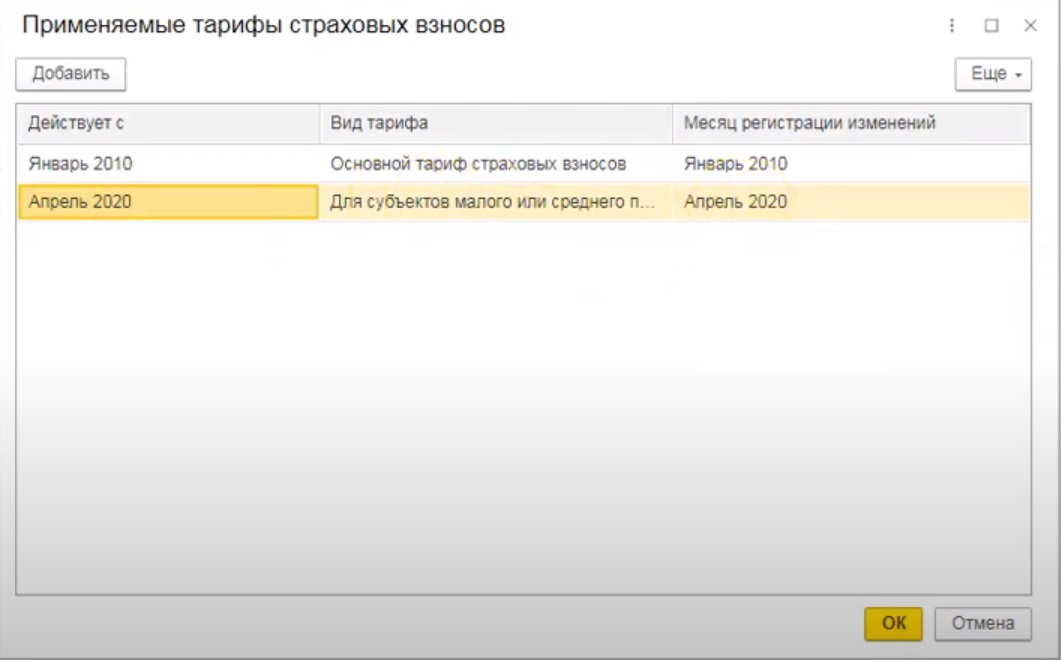This screenshot has height=661, width=1061.
Task: Click Январь 2010 under Месяц регистрации изменений
Action: click(735, 164)
